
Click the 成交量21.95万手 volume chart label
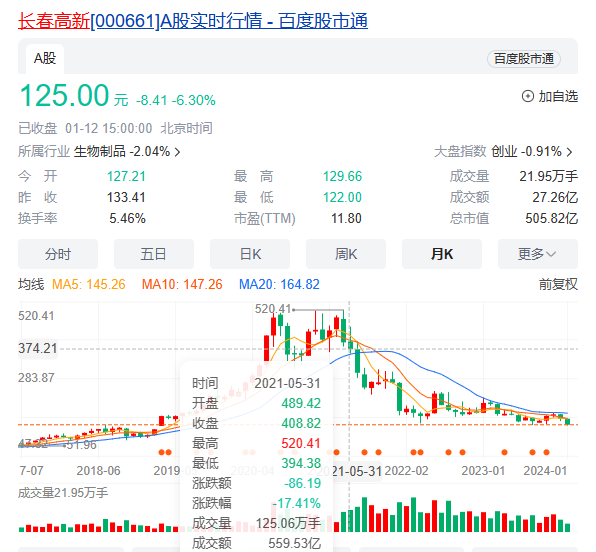pyautogui.click(x=63, y=493)
